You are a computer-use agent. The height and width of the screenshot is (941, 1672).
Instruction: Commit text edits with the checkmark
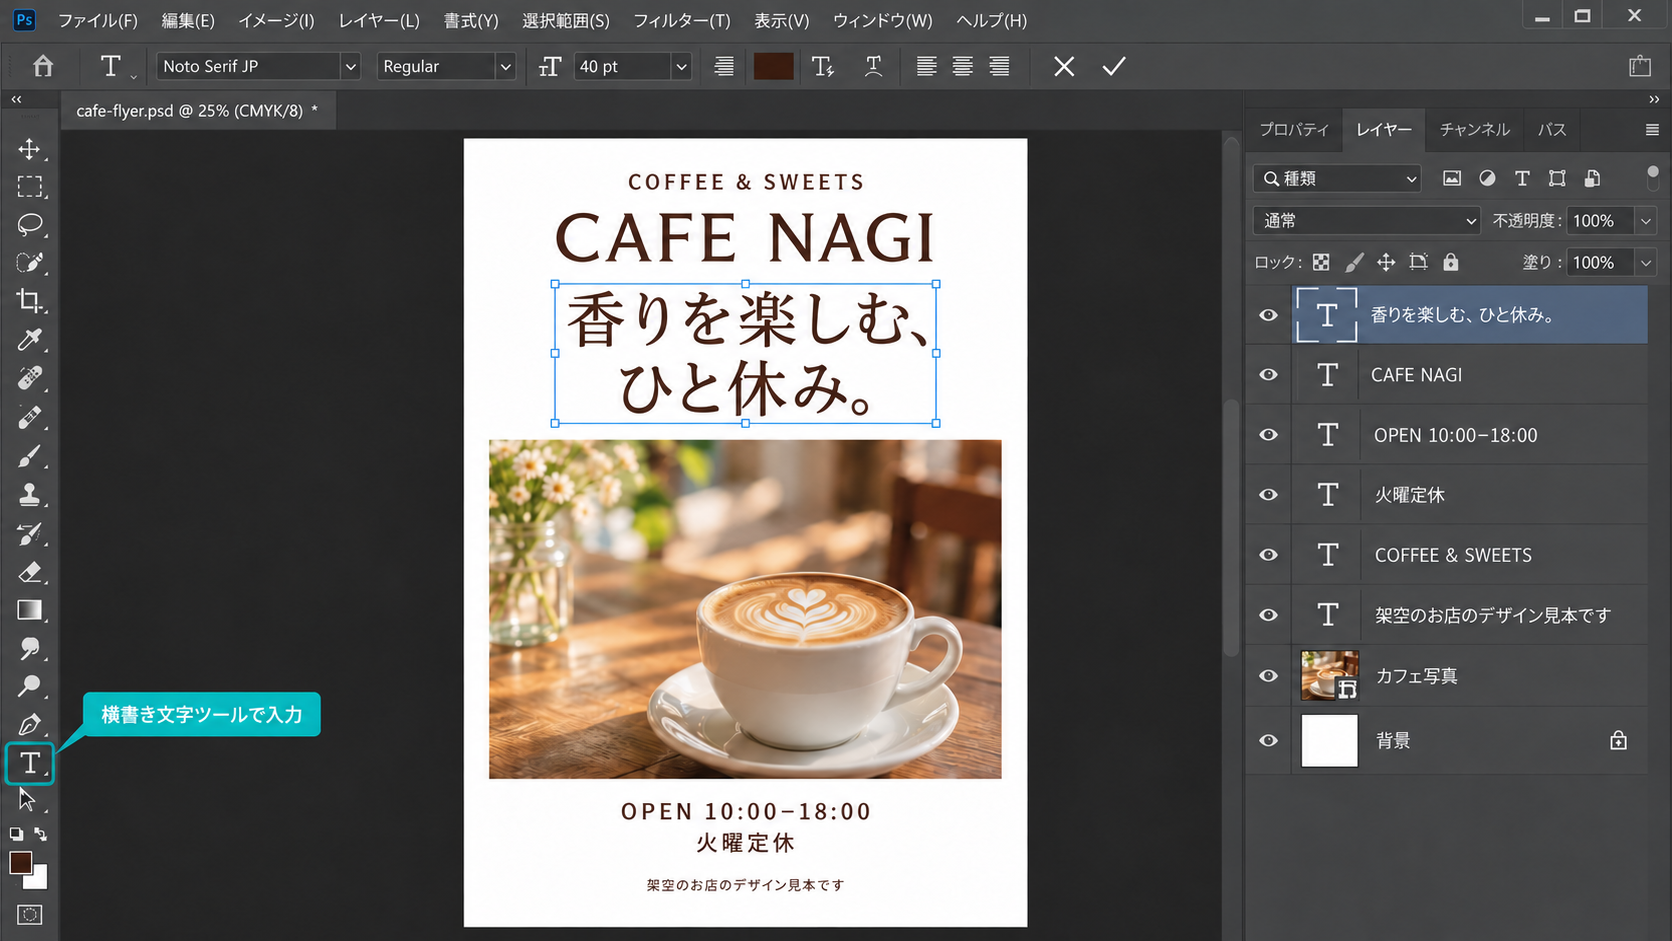pyautogui.click(x=1114, y=66)
